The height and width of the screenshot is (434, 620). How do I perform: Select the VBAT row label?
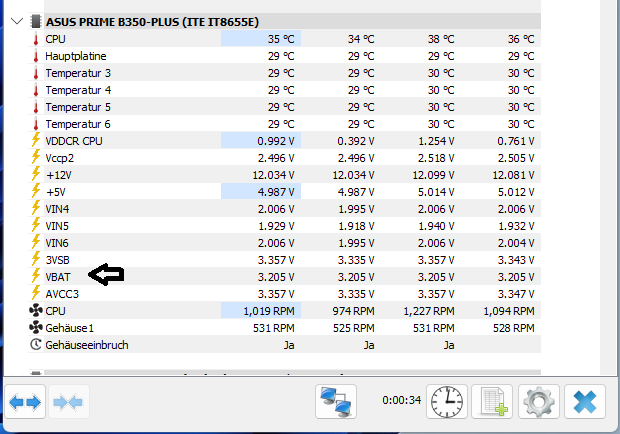pyautogui.click(x=58, y=277)
